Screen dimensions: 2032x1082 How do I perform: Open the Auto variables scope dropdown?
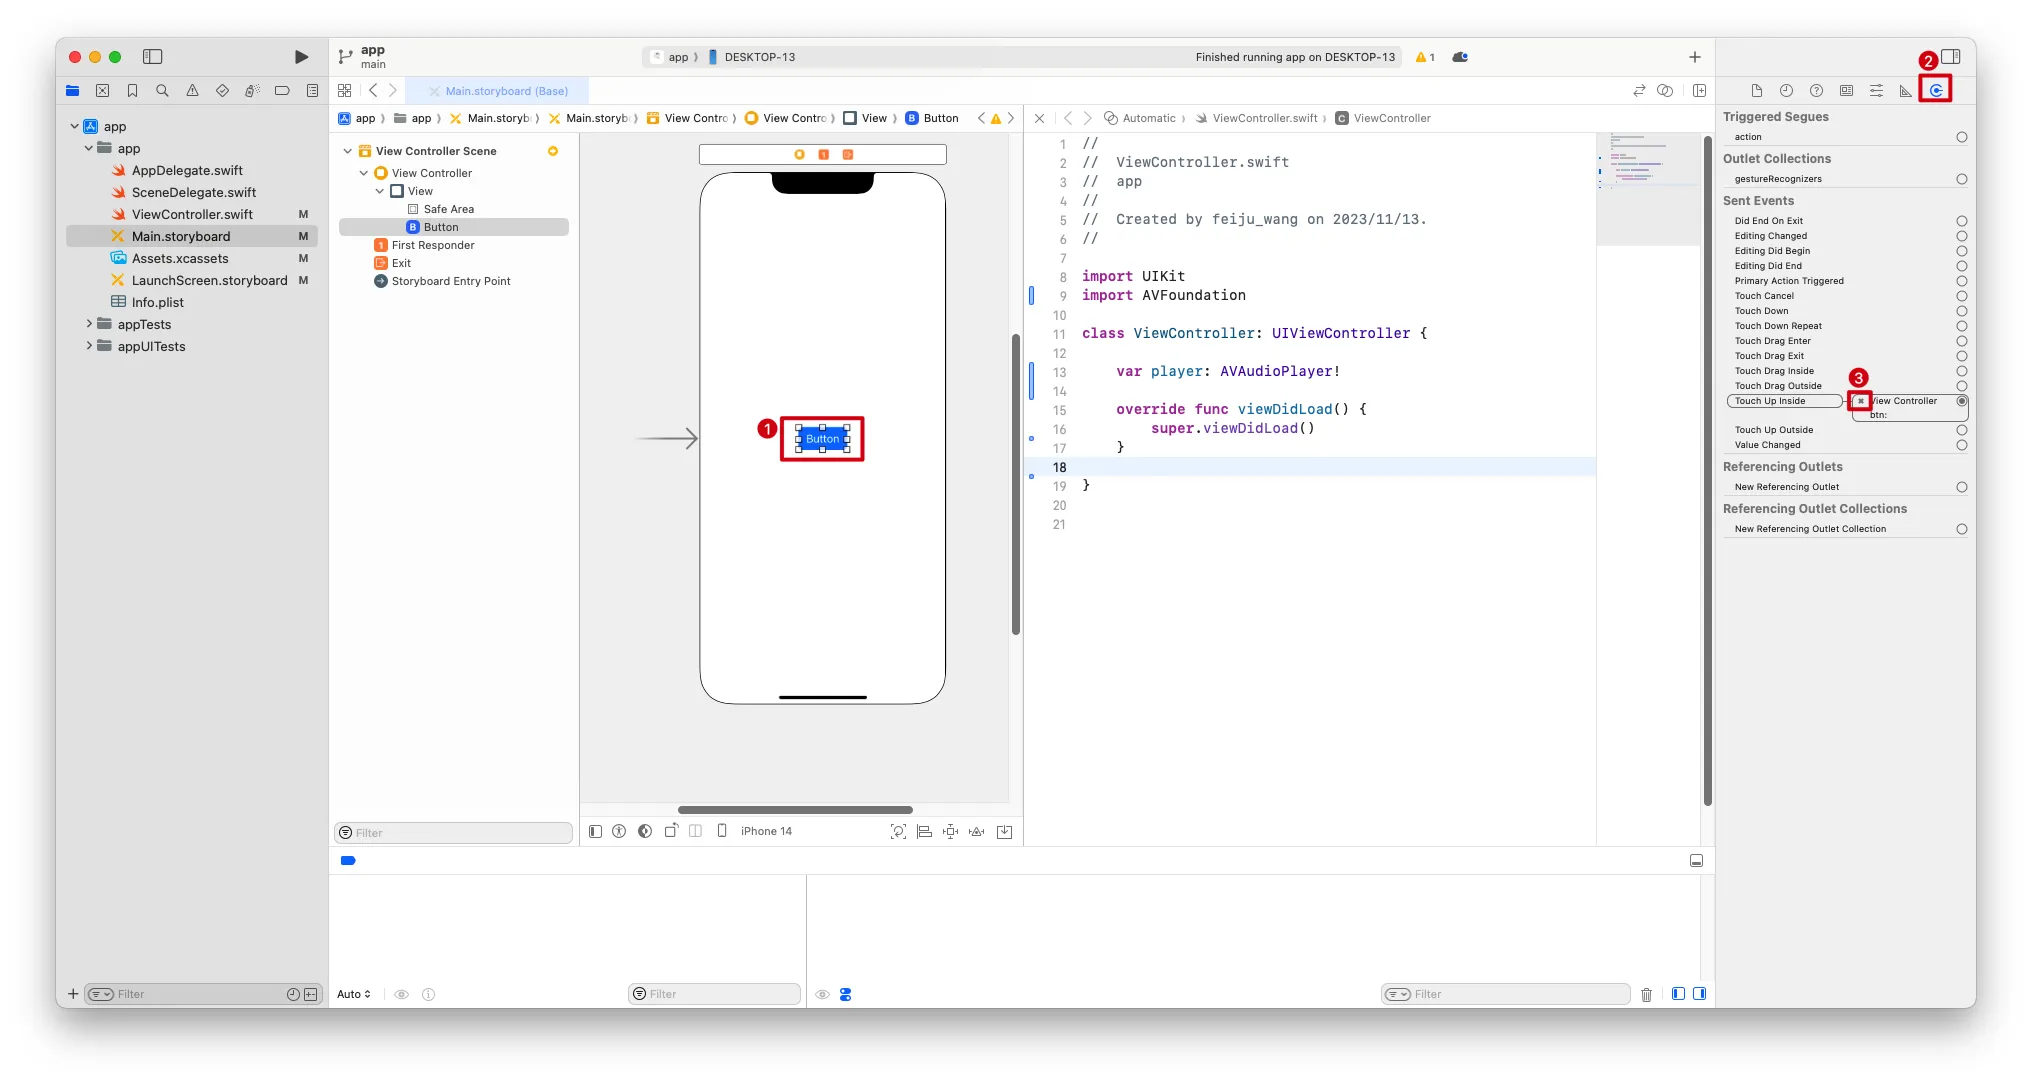(x=354, y=994)
